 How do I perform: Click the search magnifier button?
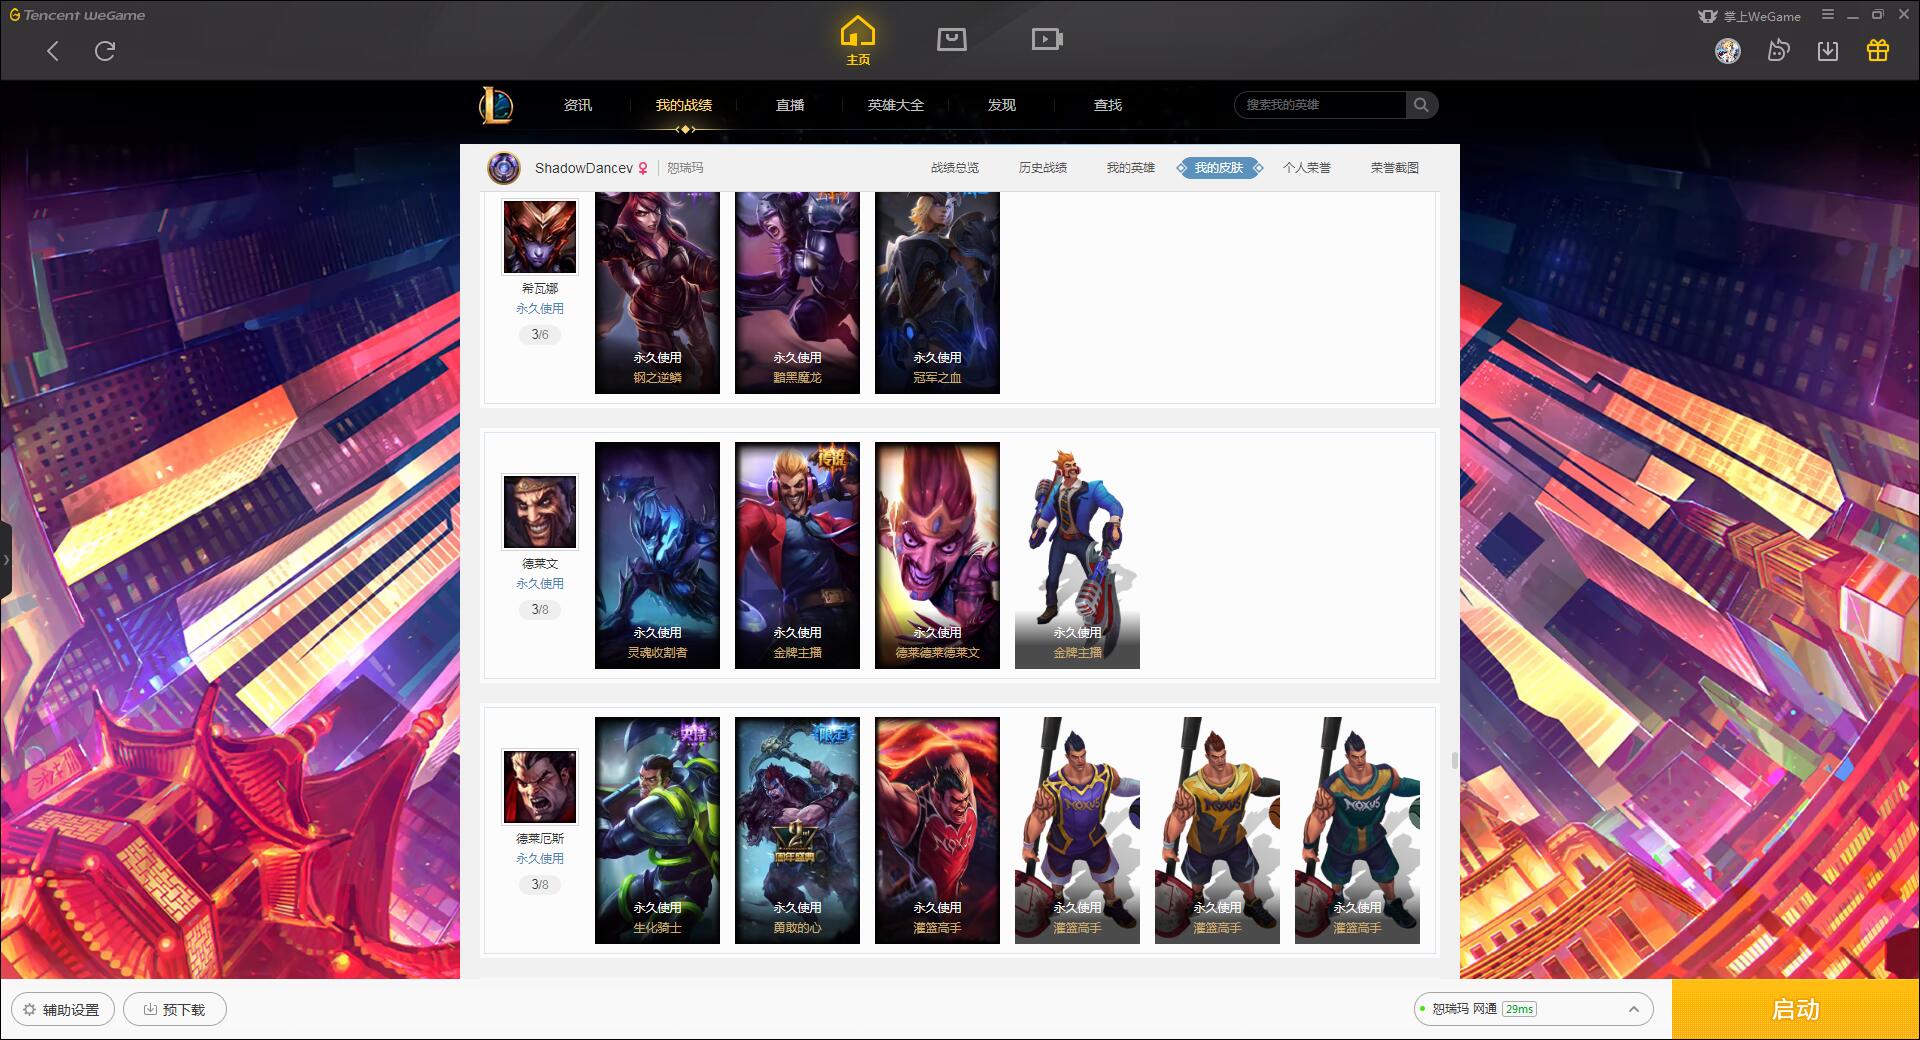(1421, 105)
